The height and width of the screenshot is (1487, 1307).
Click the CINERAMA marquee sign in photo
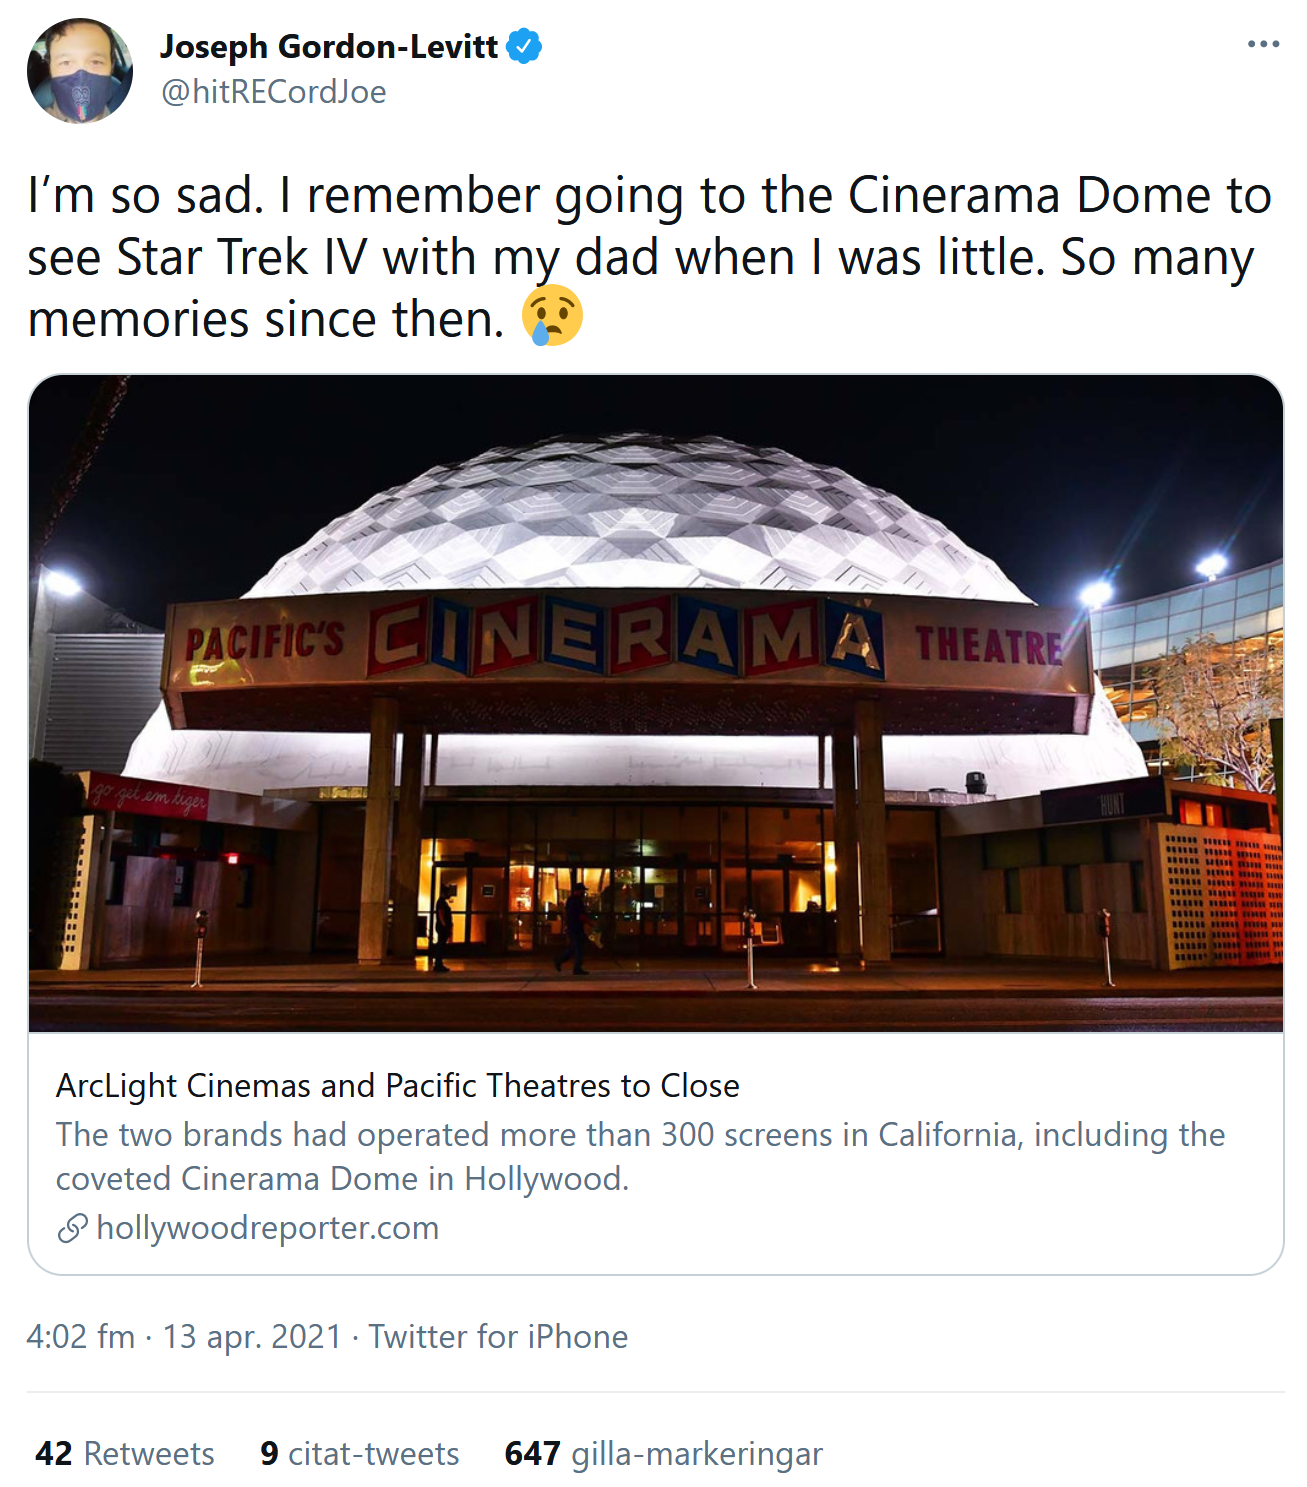(x=625, y=636)
